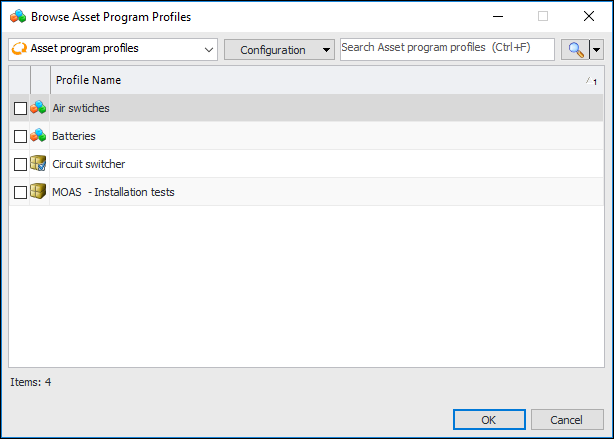Click the Batteries profile icon
Viewport: 614px width, 439px height.
(38, 136)
